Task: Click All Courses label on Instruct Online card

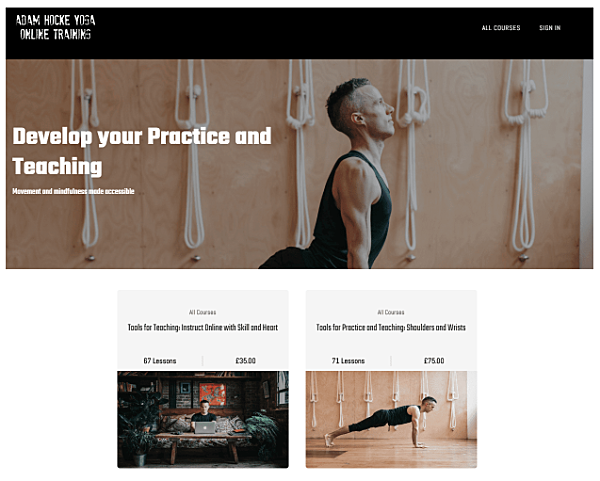Action: pos(202,312)
